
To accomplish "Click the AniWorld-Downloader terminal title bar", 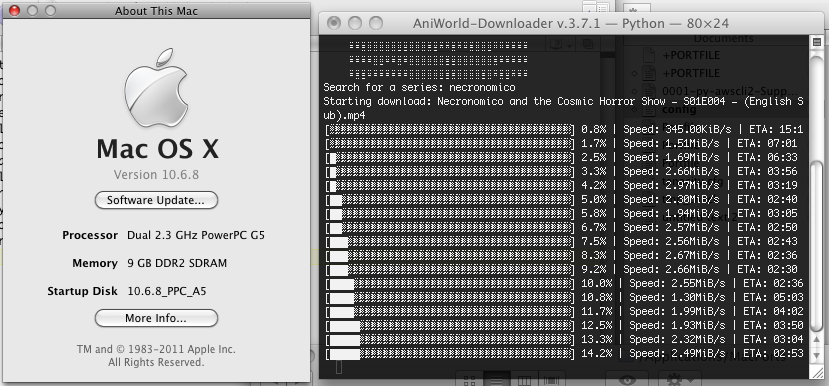I will tap(570, 23).
